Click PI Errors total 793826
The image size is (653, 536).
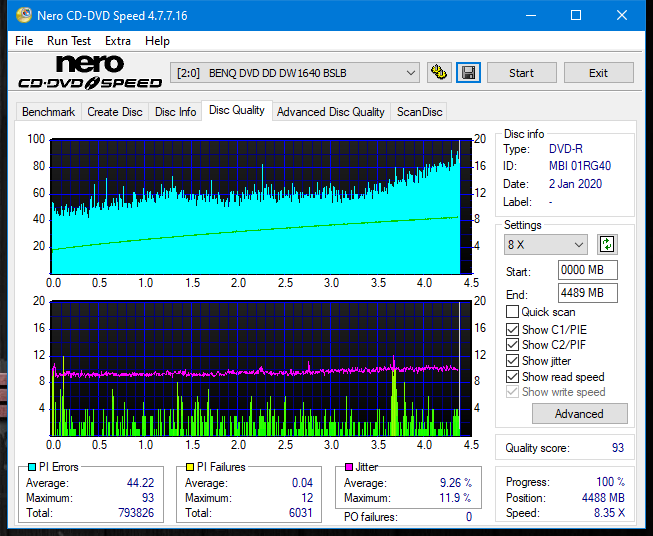(x=136, y=513)
